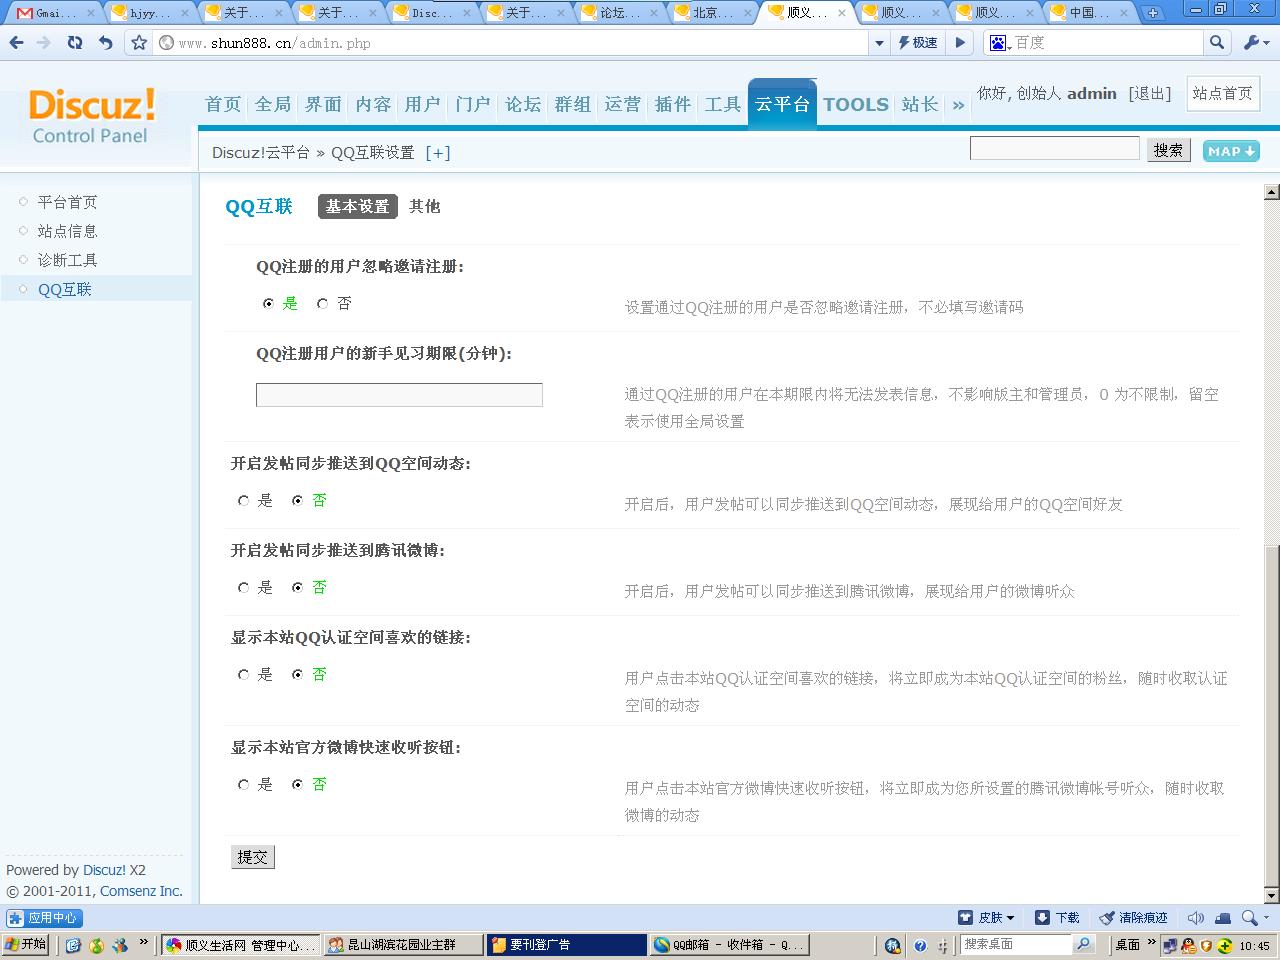The width and height of the screenshot is (1280, 960).
Task: Select 否 for 推送到QQ空间动态
Action: click(297, 501)
